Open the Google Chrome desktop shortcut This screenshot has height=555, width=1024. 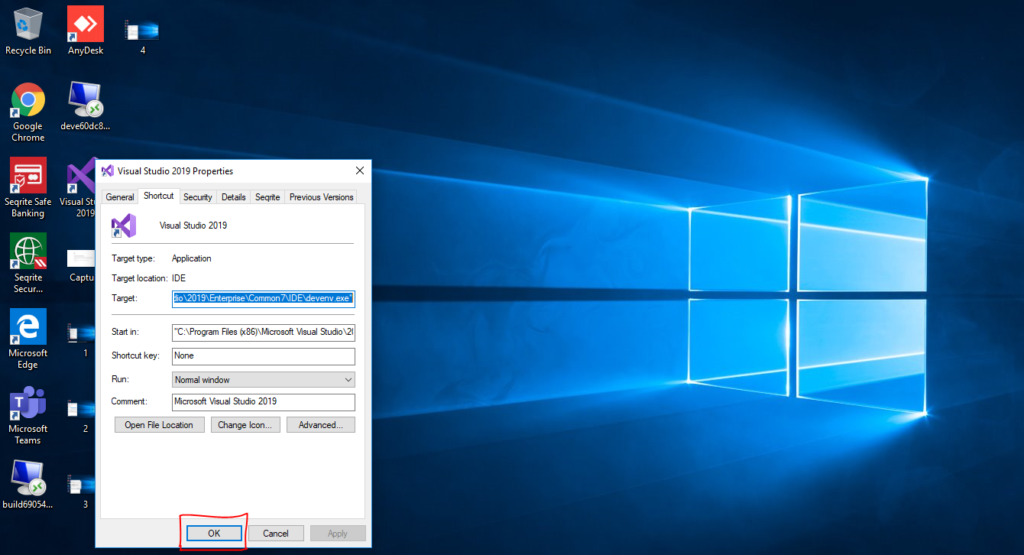coord(27,112)
